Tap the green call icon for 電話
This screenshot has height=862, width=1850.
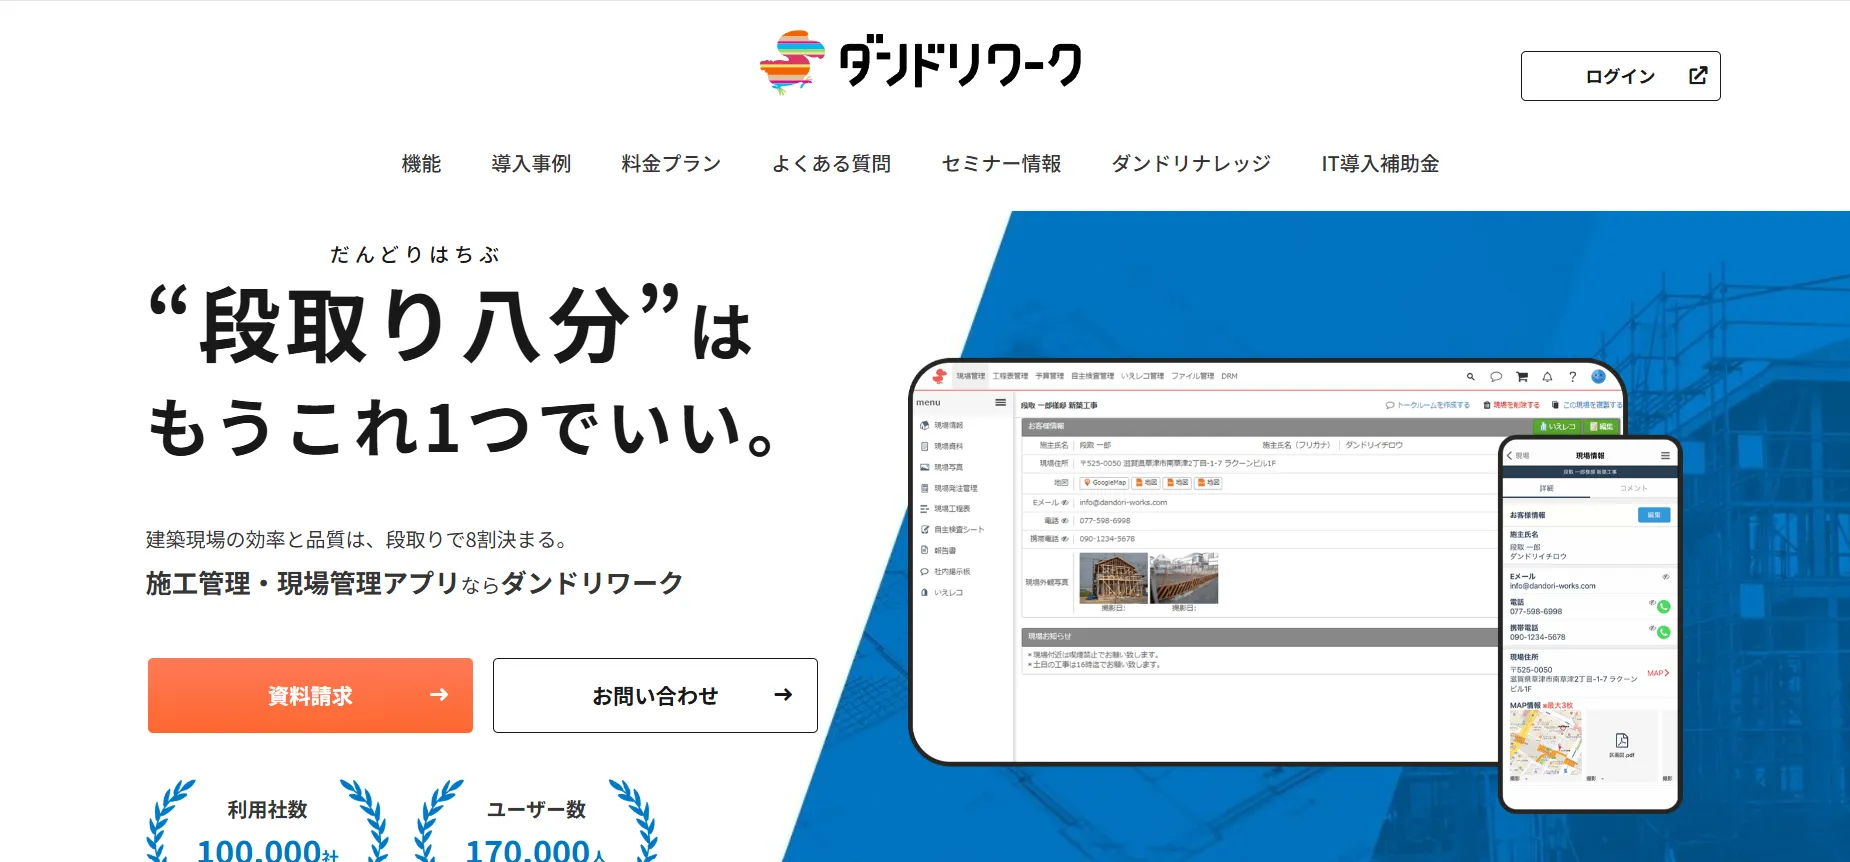1664,607
